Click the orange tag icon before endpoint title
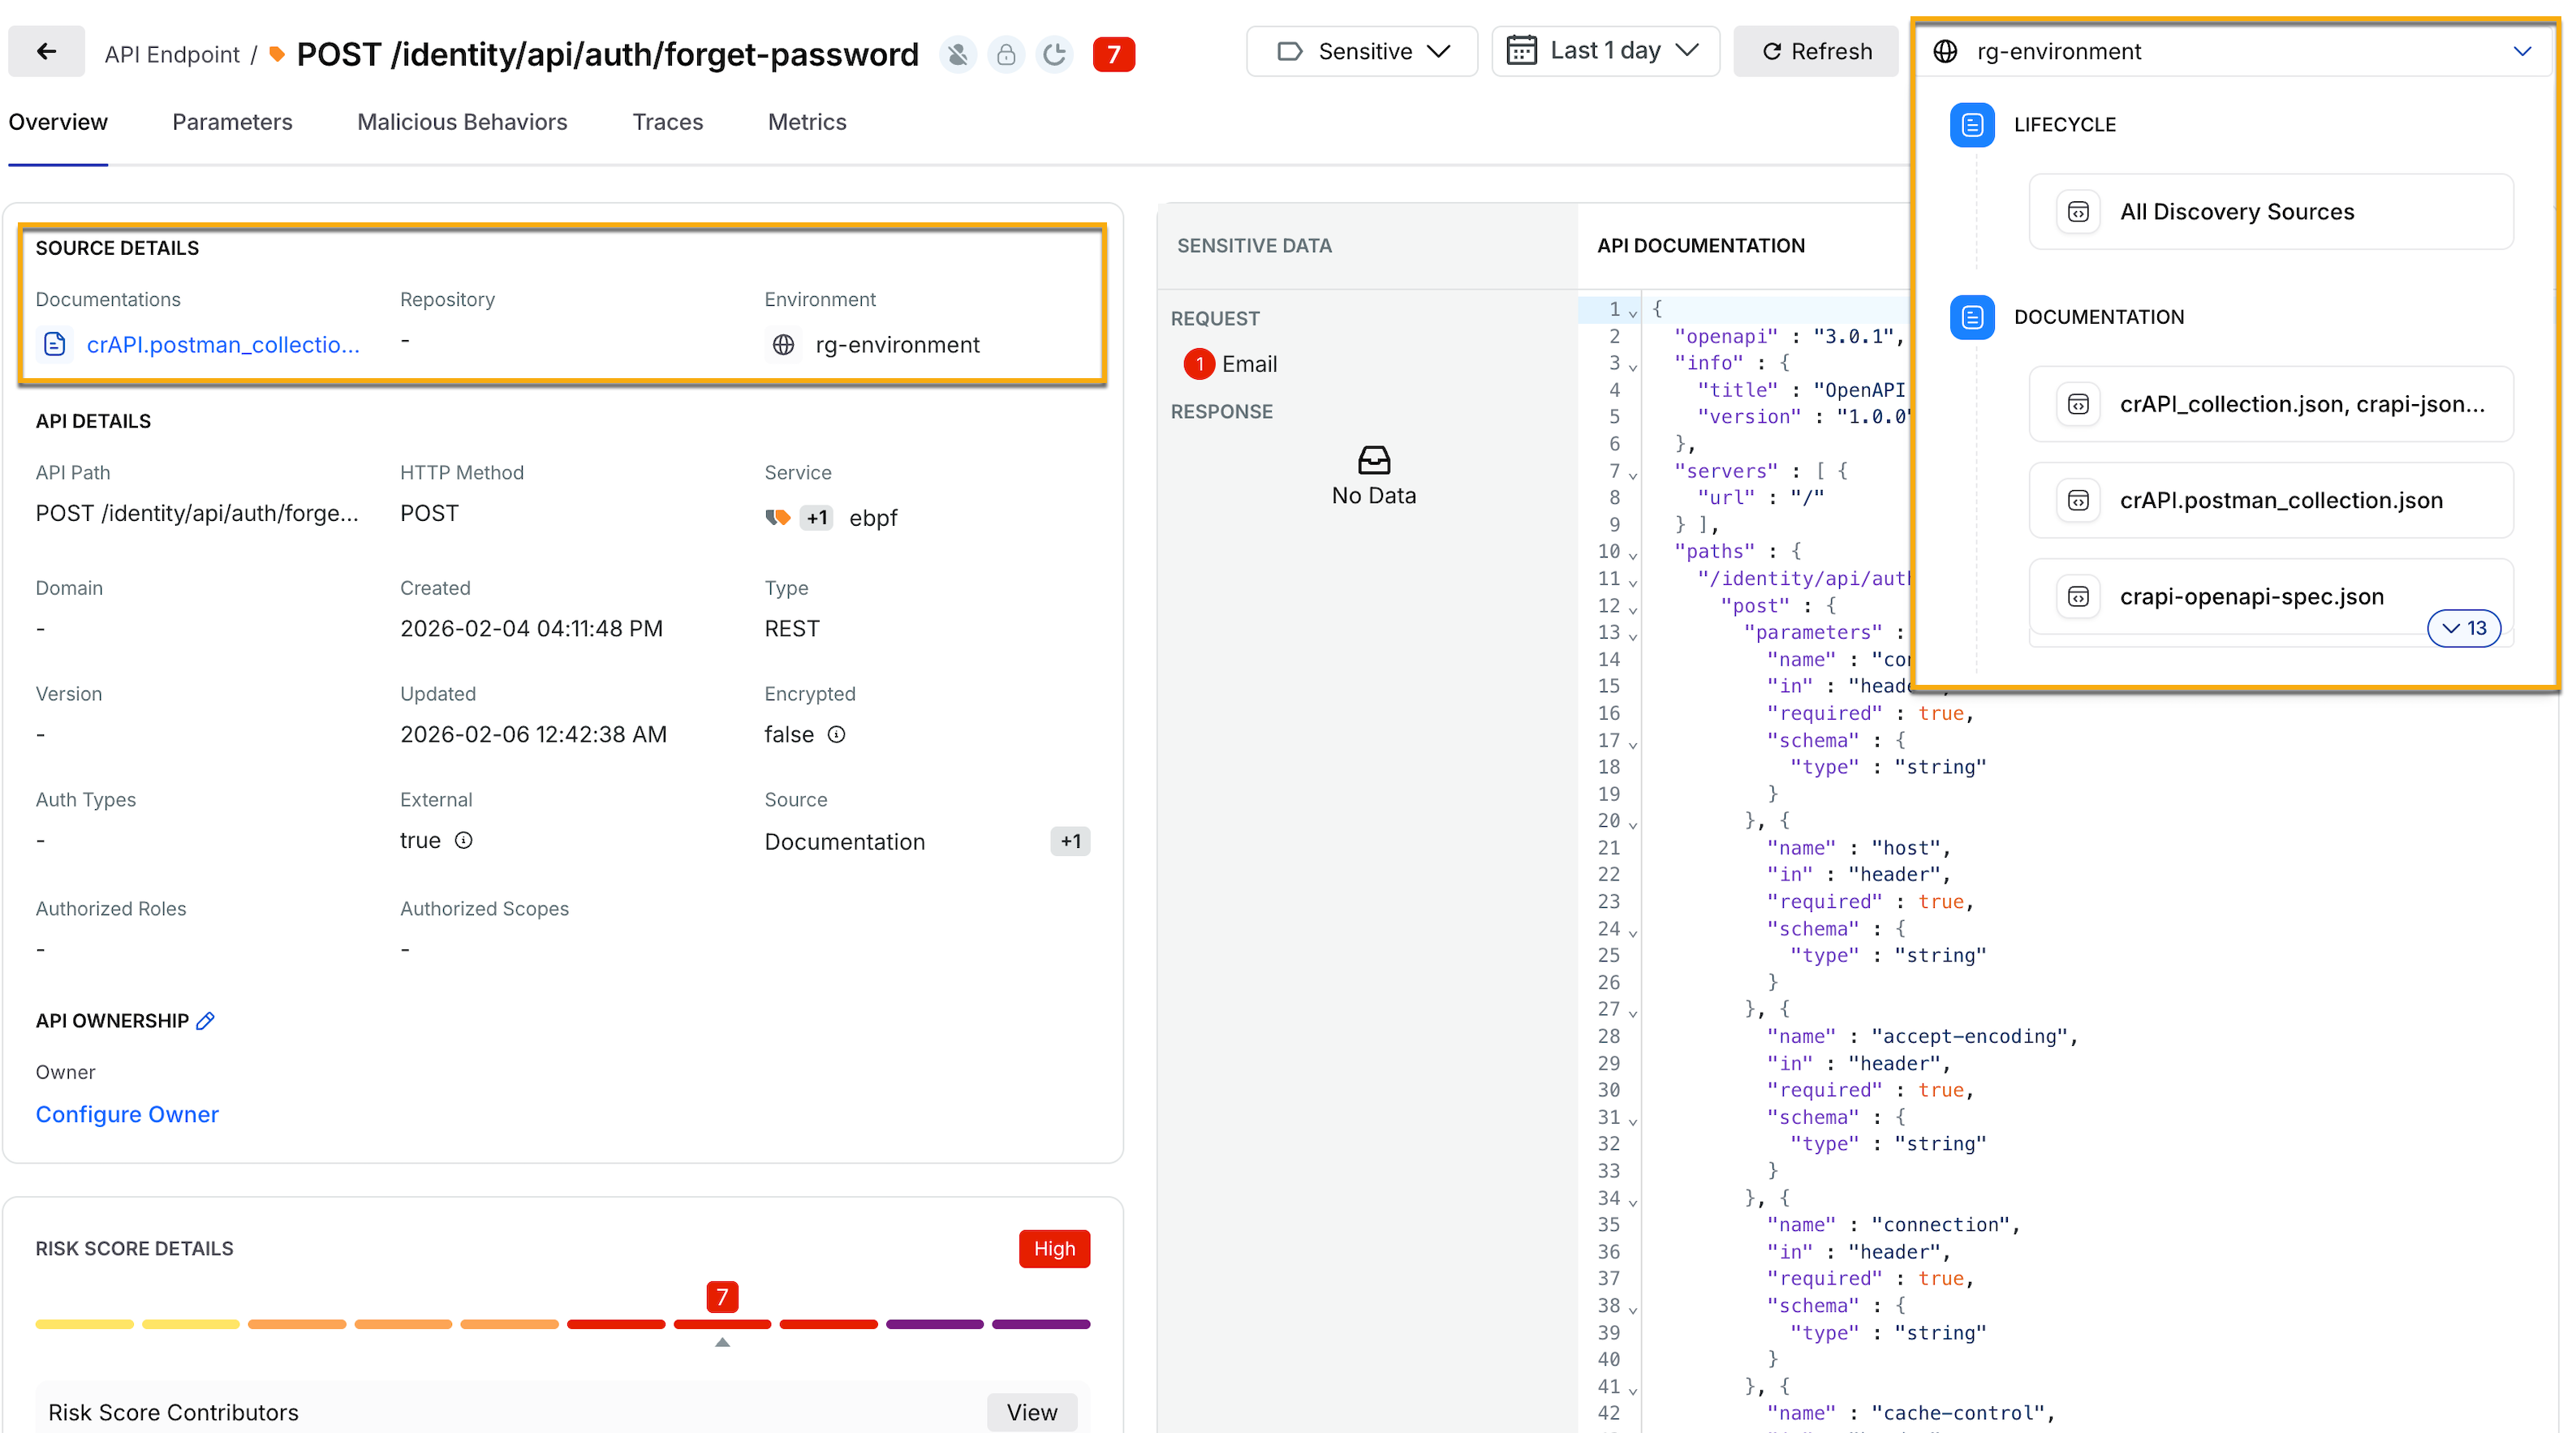 [x=277, y=54]
